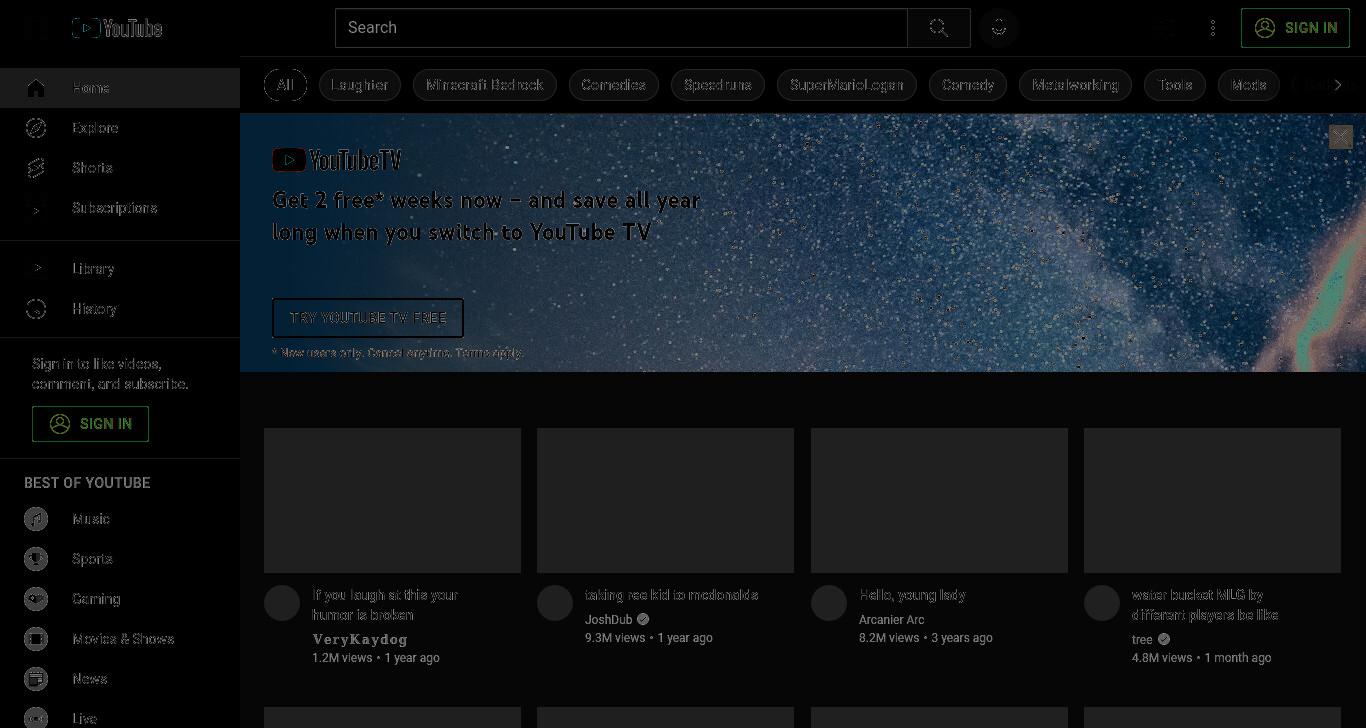1366x728 pixels.
Task: Select the Speedruns filter chip
Action: pyautogui.click(x=718, y=85)
